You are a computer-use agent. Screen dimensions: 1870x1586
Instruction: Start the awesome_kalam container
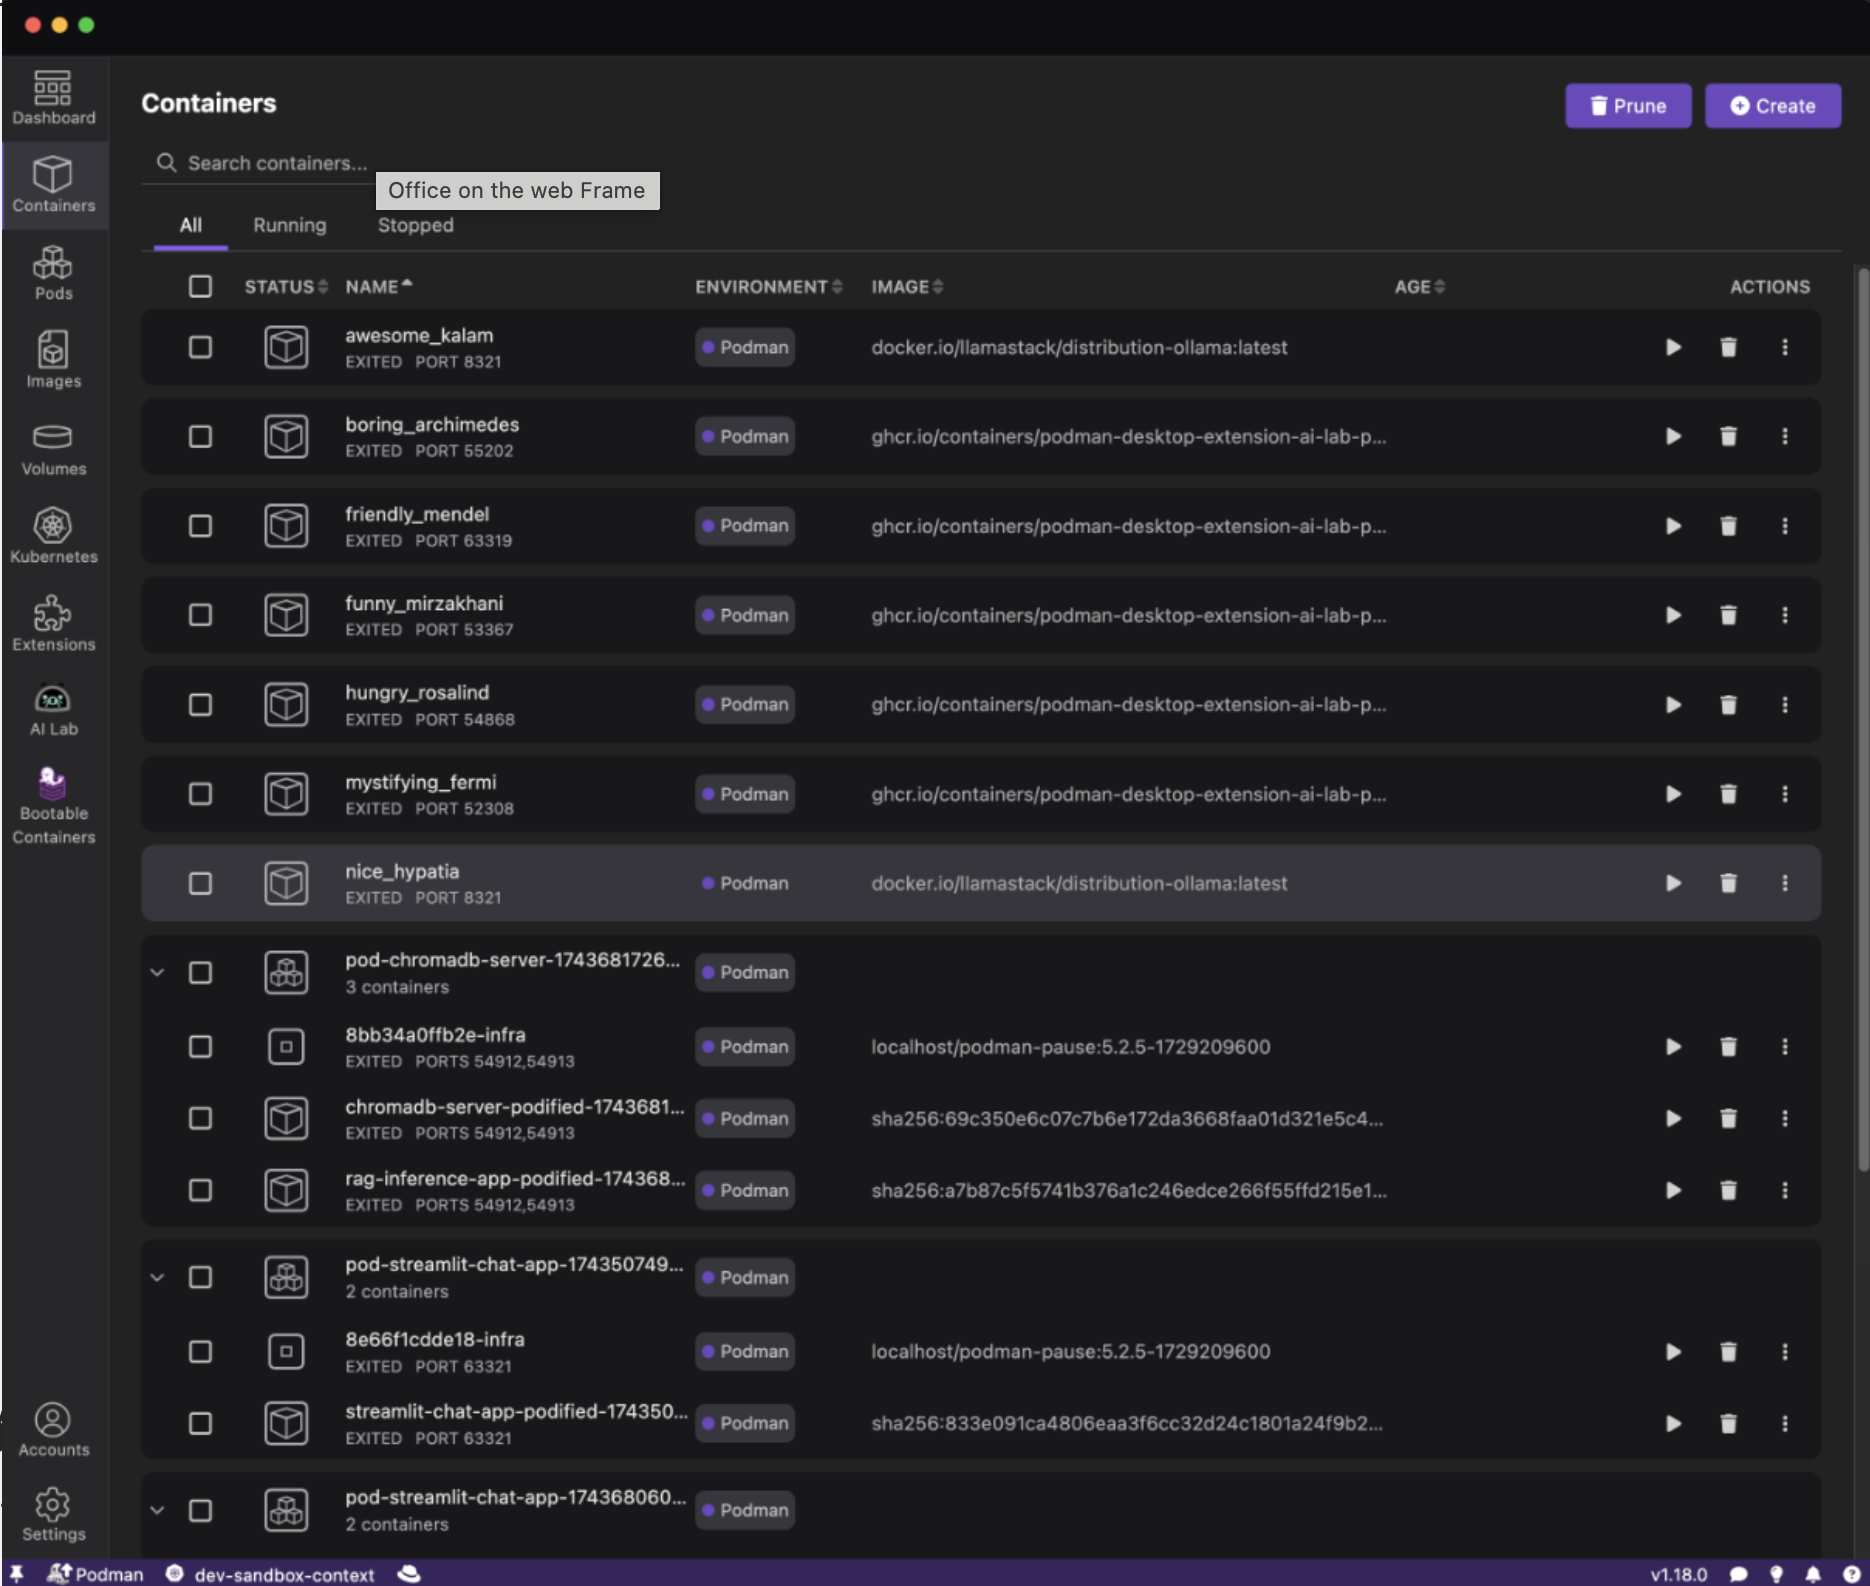(x=1673, y=347)
